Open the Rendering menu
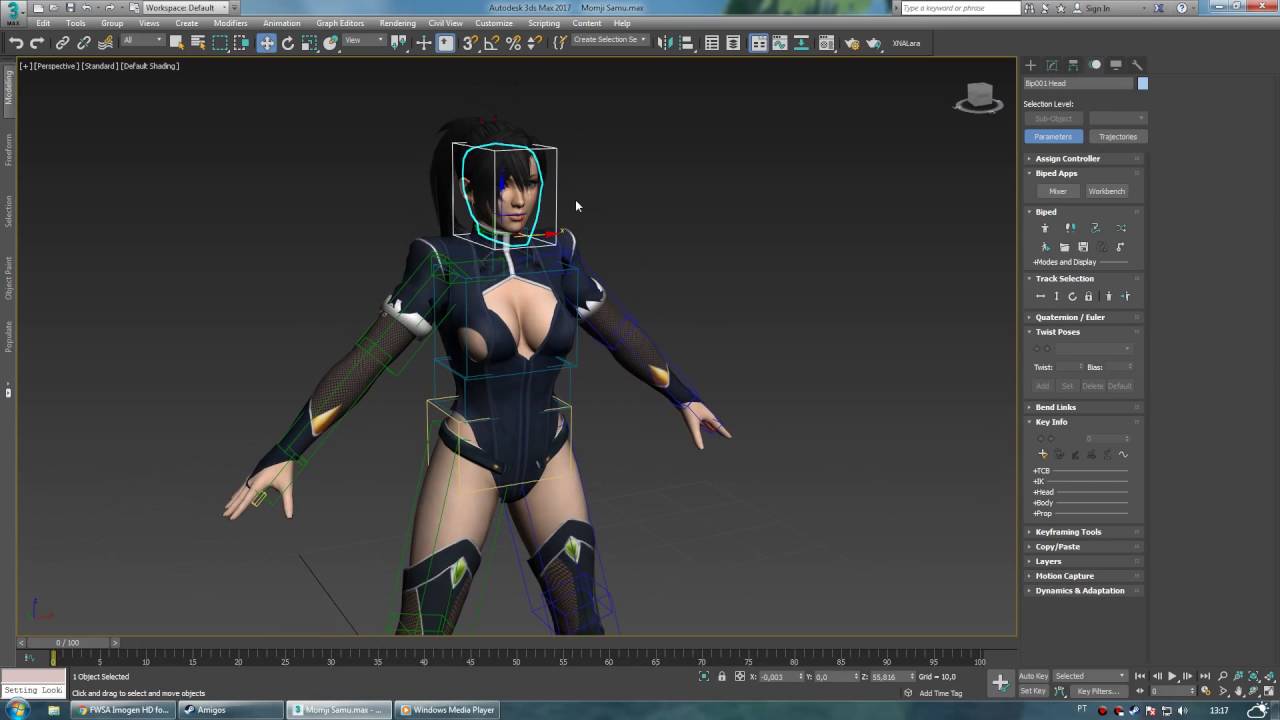 [x=397, y=23]
